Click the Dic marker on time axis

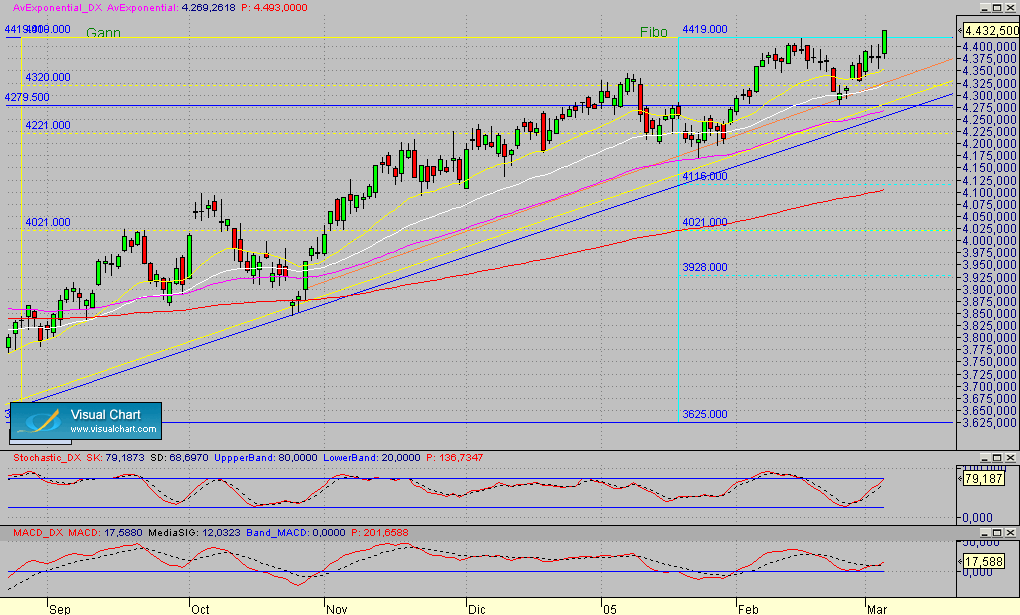point(477,609)
